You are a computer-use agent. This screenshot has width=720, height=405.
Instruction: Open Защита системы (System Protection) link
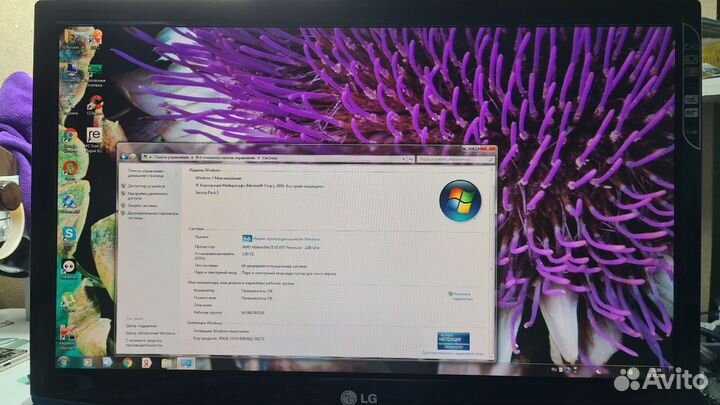point(146,205)
